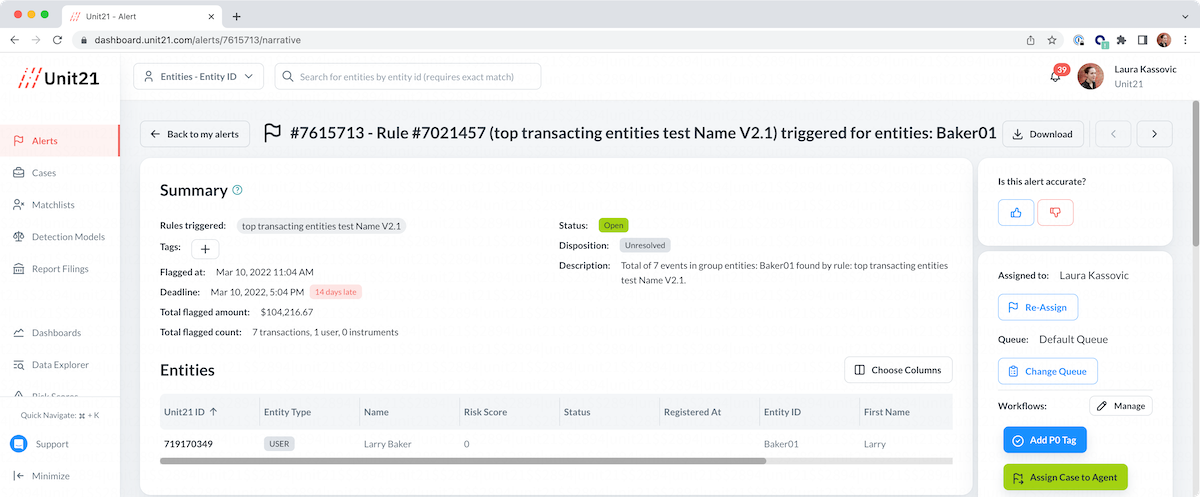Screen dimensions: 1200x497
Task: Click the Add P0 Tag workflow button
Action: pyautogui.click(x=1046, y=440)
